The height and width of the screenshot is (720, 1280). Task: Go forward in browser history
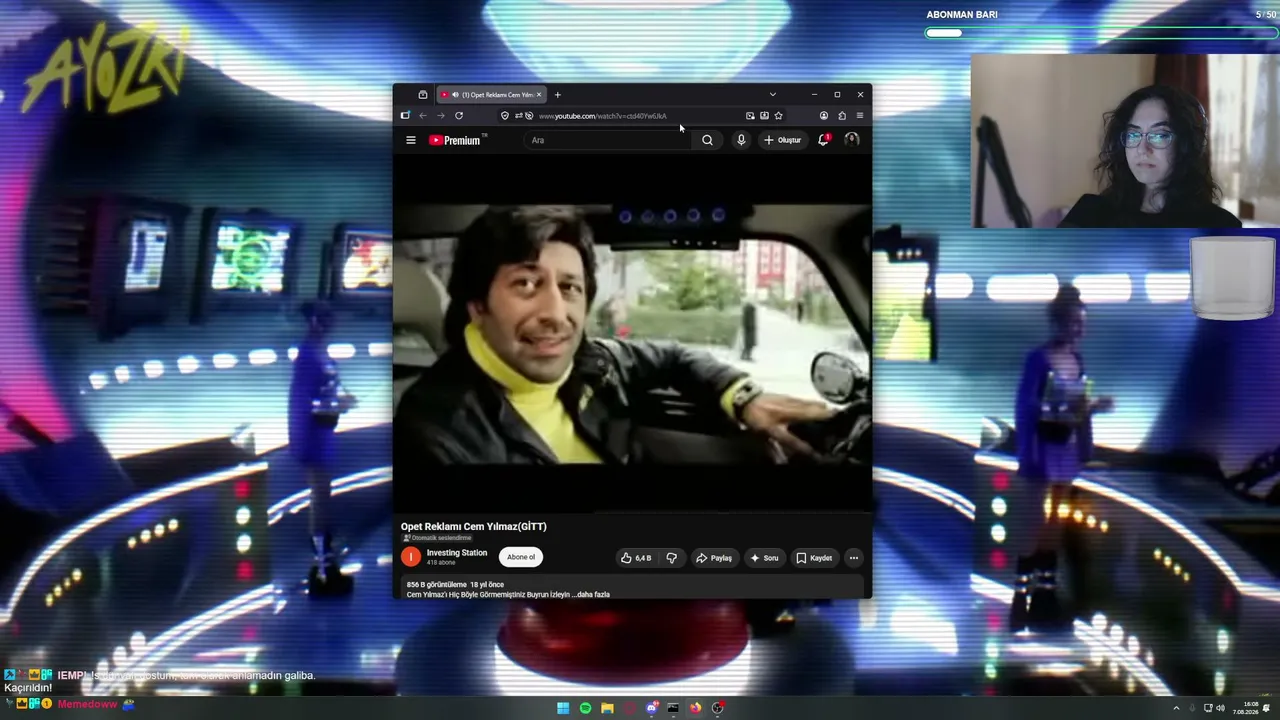point(440,116)
